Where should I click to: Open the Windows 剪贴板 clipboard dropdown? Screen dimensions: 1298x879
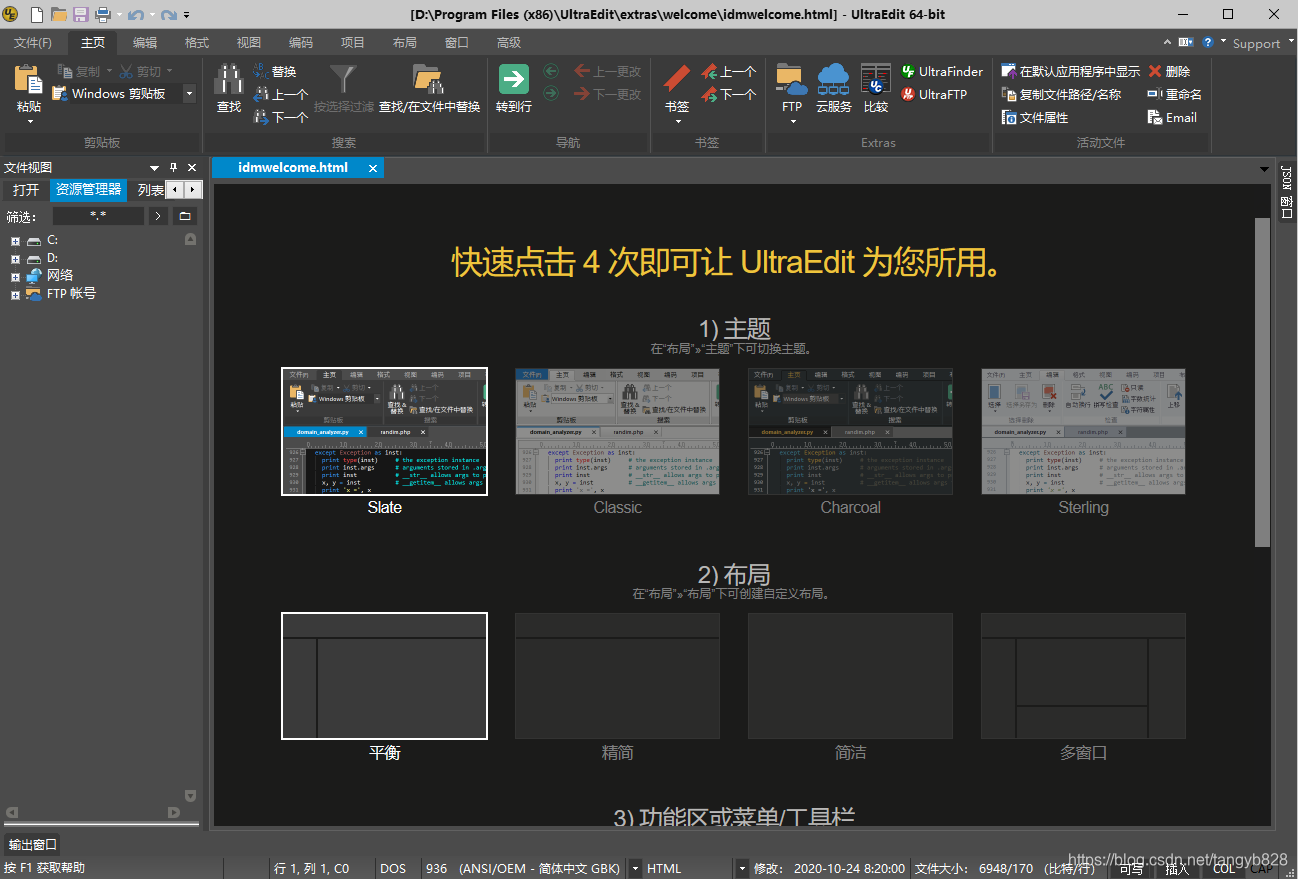(189, 94)
